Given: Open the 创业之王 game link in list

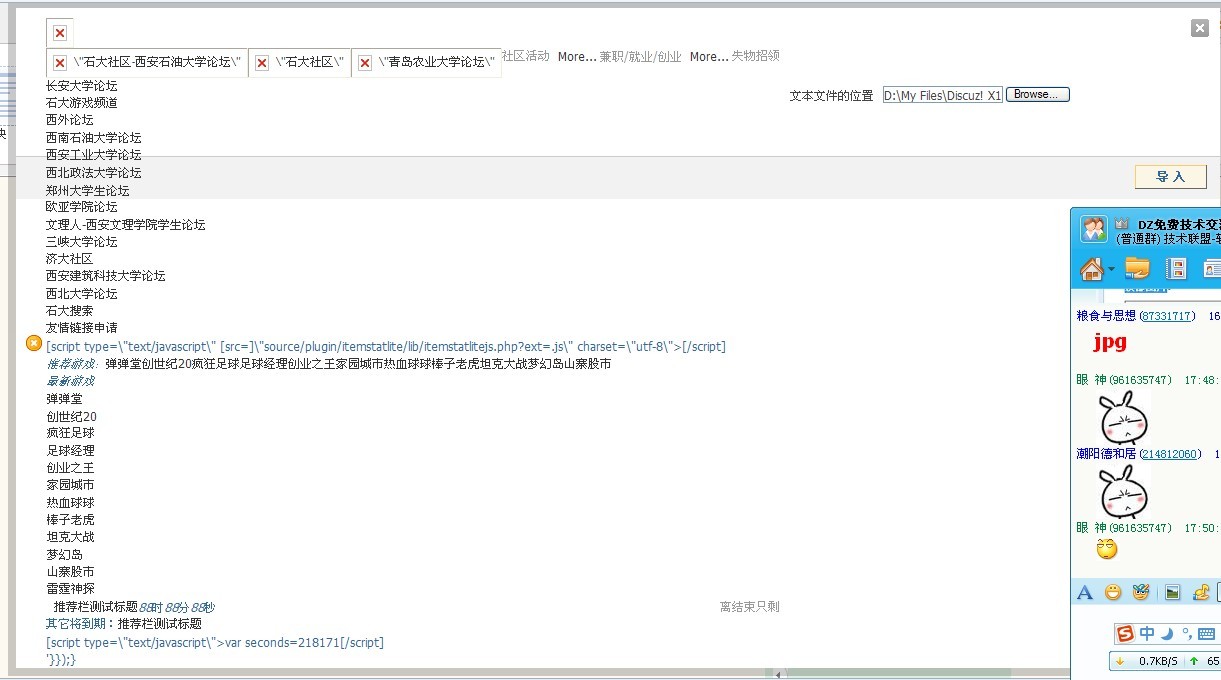Looking at the screenshot, I should 70,468.
